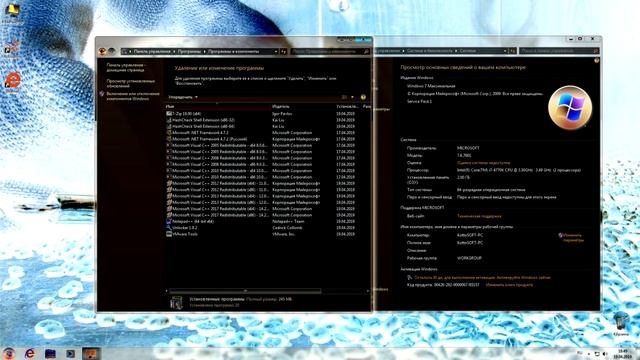
Task: Click Windows logo in System window
Action: coord(570,107)
